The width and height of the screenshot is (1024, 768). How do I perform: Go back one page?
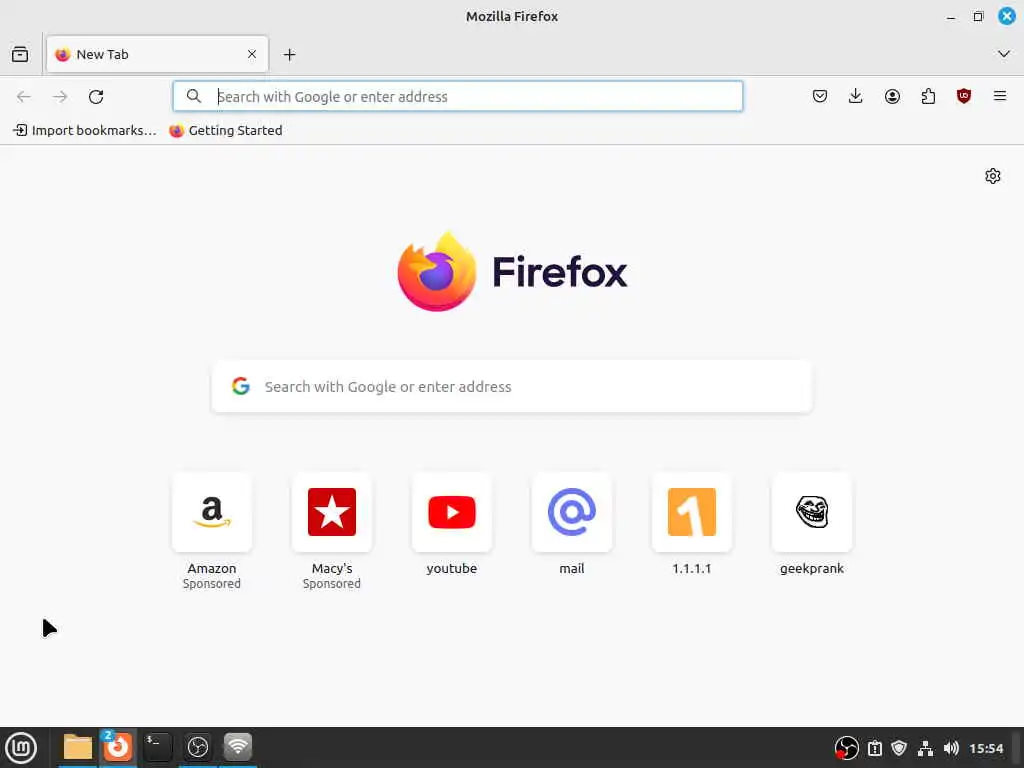tap(24, 97)
